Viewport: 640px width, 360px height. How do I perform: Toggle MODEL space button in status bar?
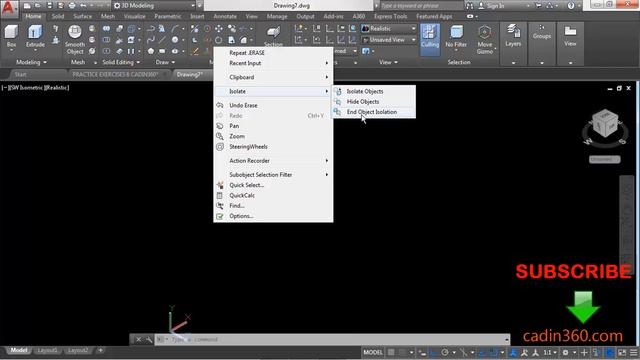point(373,352)
